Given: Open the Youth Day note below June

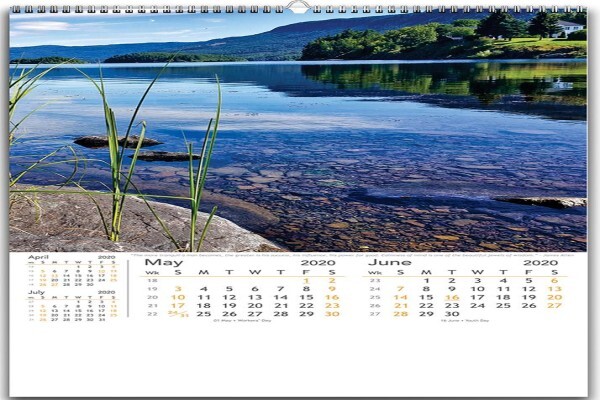Looking at the screenshot, I should [465, 321].
